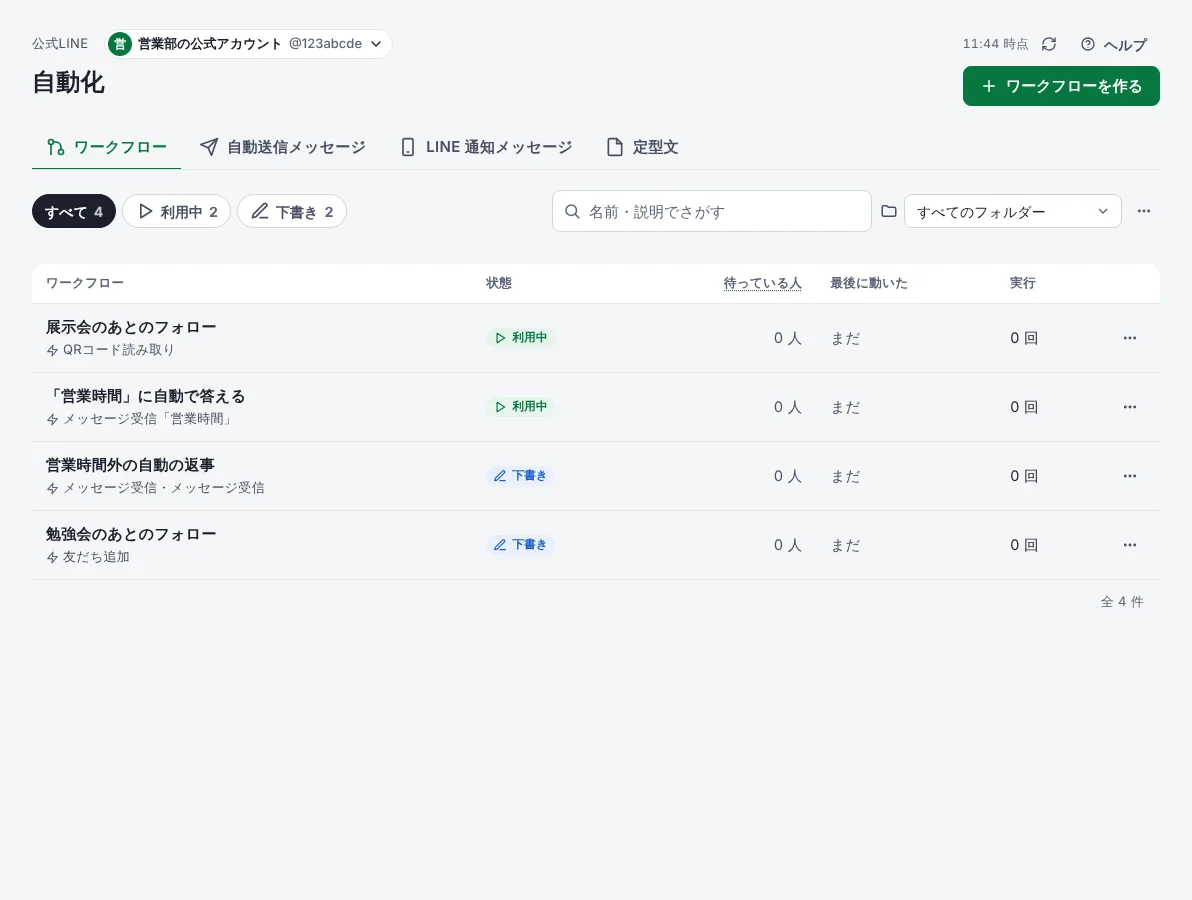Open the more options menu beside folder dropdown

(x=1144, y=211)
